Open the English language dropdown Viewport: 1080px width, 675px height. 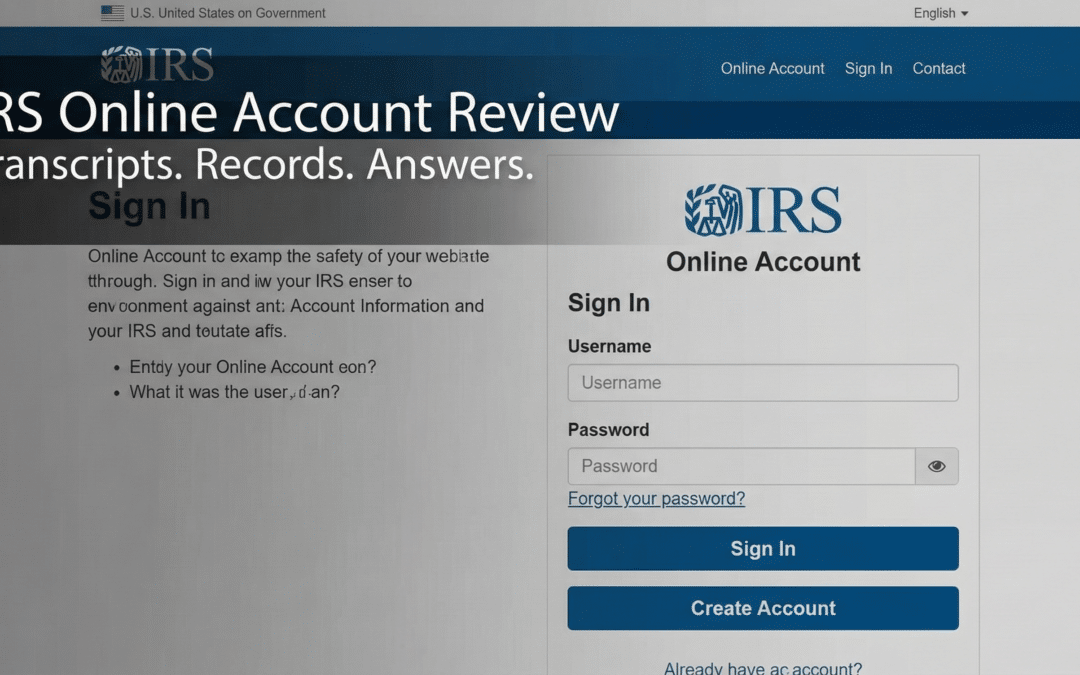pyautogui.click(x=940, y=13)
